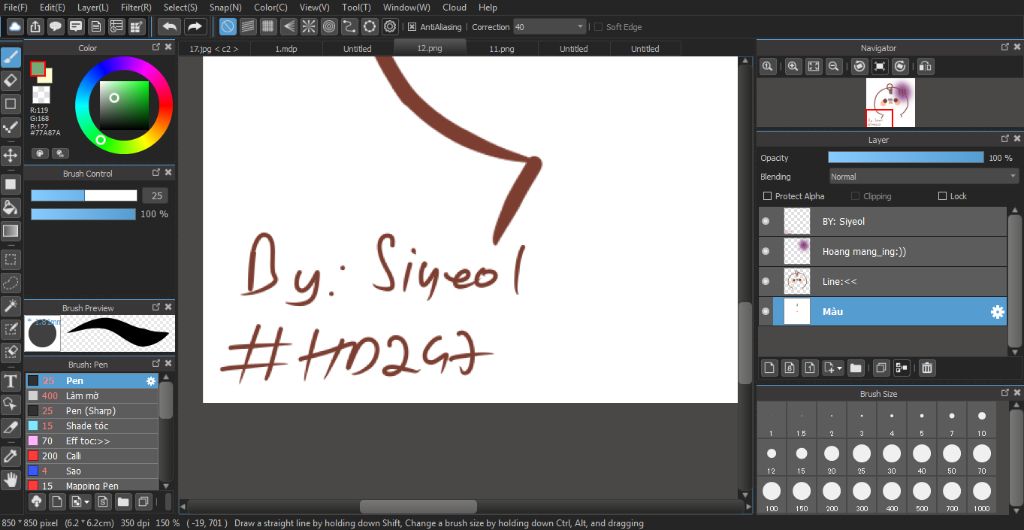
Task: Open the Blending mode dropdown
Action: point(923,177)
